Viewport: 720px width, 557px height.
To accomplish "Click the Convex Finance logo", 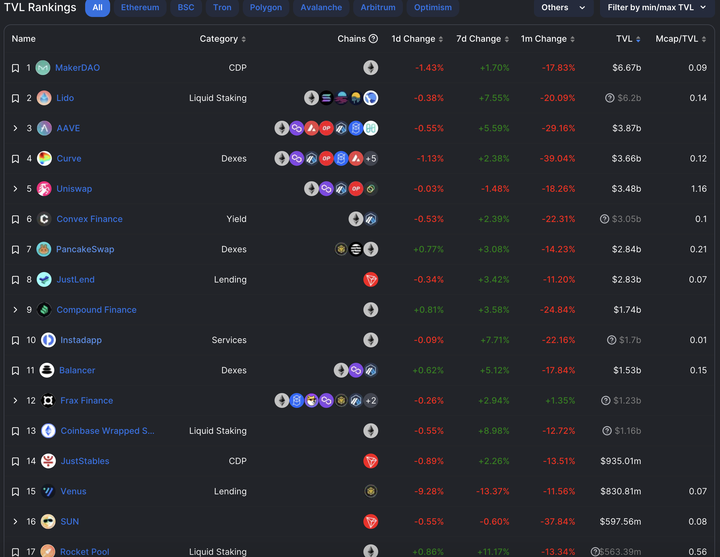I will 44,219.
